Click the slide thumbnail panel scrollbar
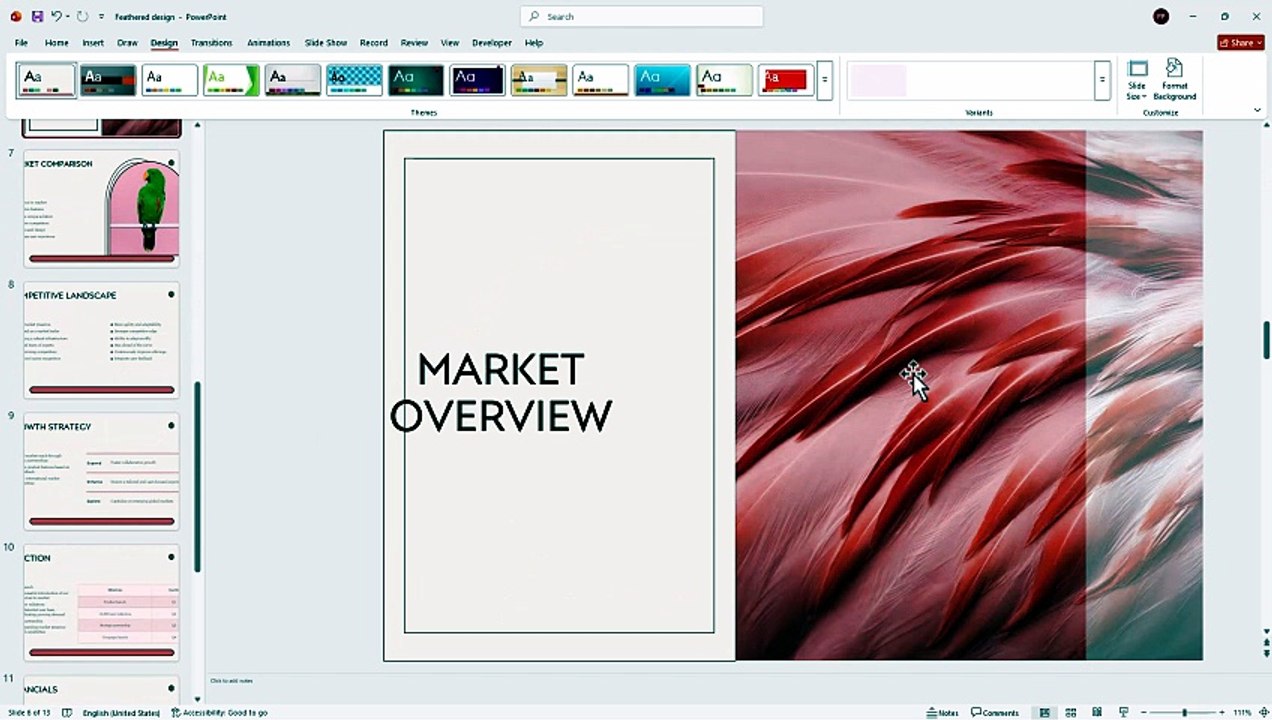Screen dimensions: 1272x720 pos(197,476)
